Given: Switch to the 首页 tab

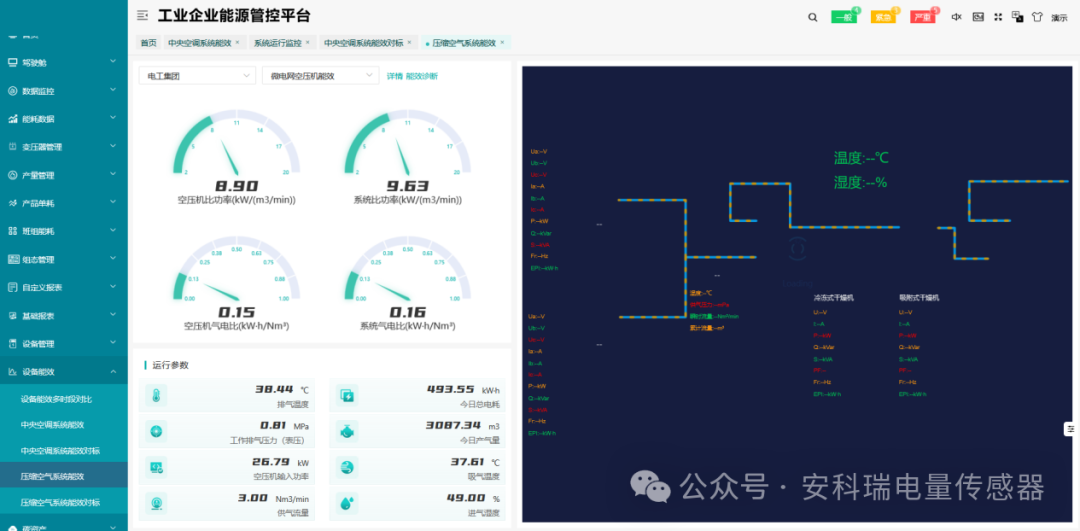Looking at the screenshot, I should coord(148,43).
